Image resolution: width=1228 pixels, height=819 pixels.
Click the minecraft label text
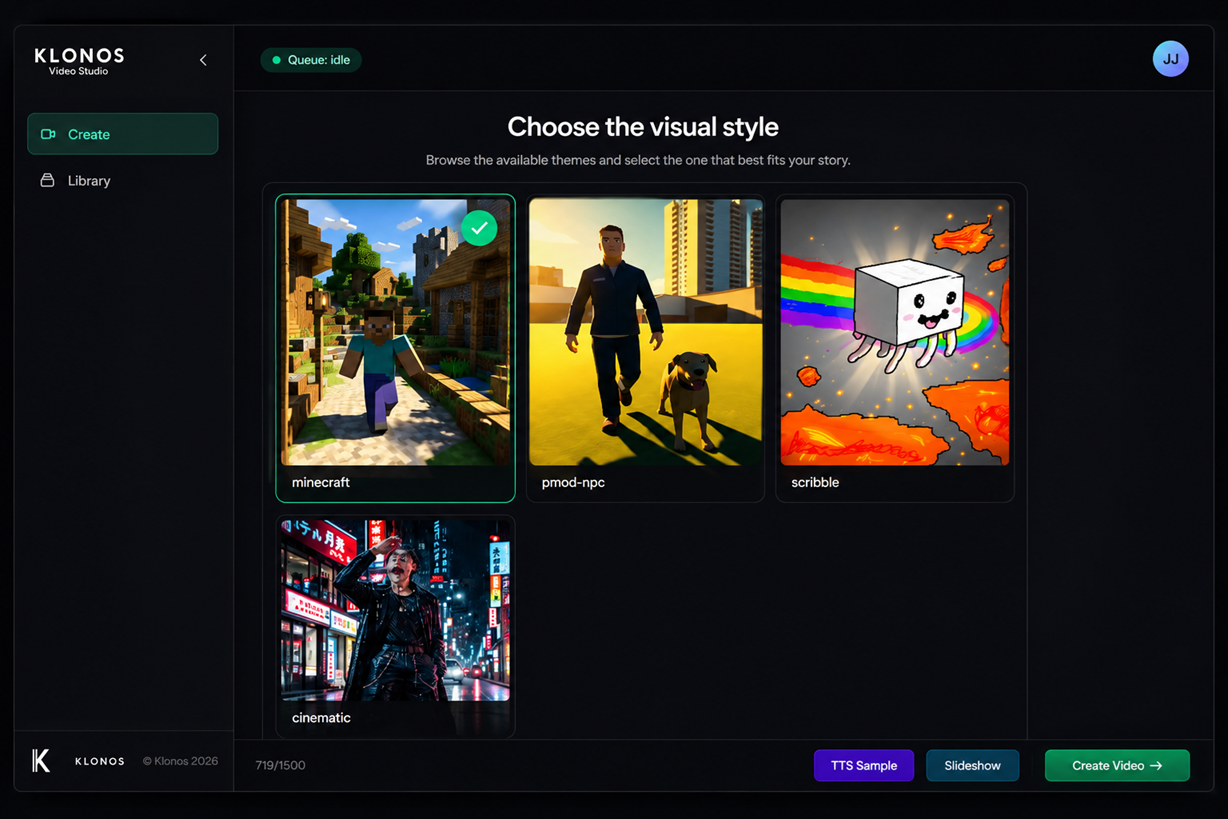(321, 482)
